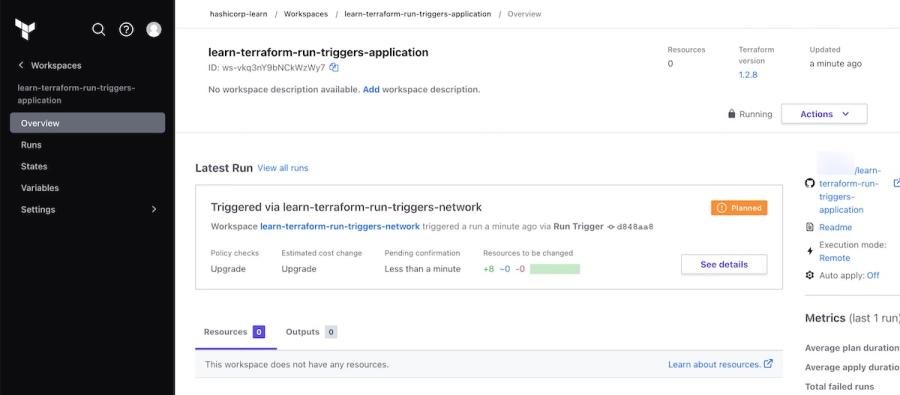Click the external link icon by repository
The width and height of the screenshot is (900, 395).
(897, 183)
